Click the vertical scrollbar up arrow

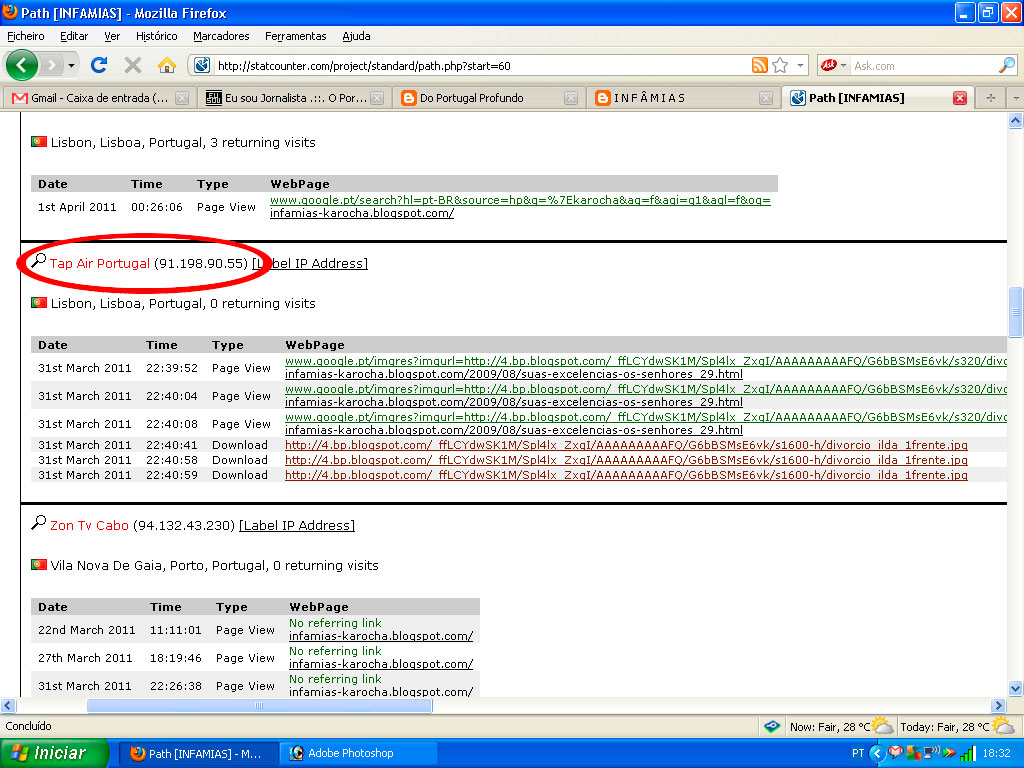click(x=1016, y=120)
